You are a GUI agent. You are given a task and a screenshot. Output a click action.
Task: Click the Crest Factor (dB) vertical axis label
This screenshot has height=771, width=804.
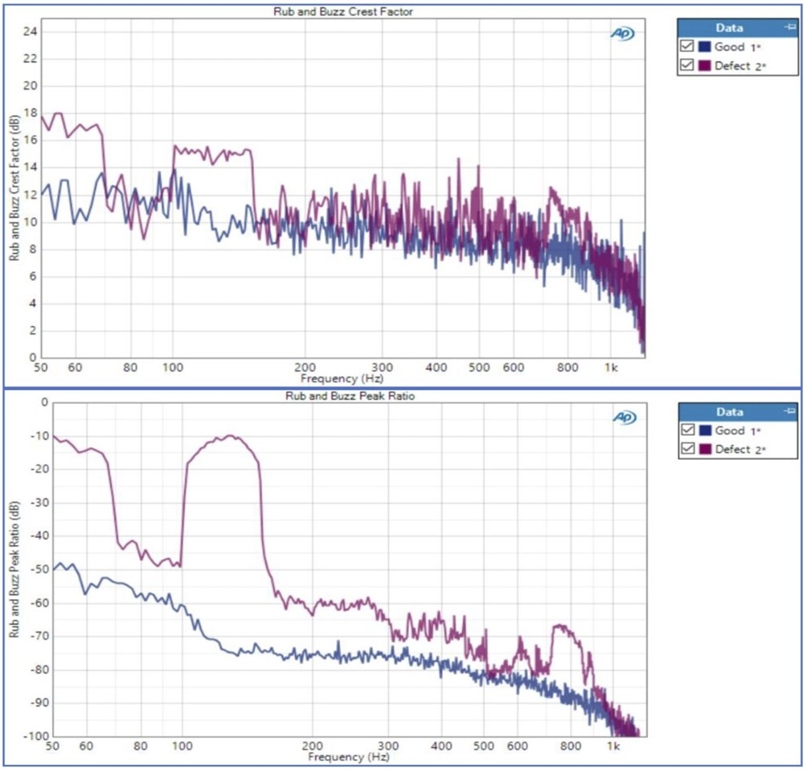coord(14,188)
